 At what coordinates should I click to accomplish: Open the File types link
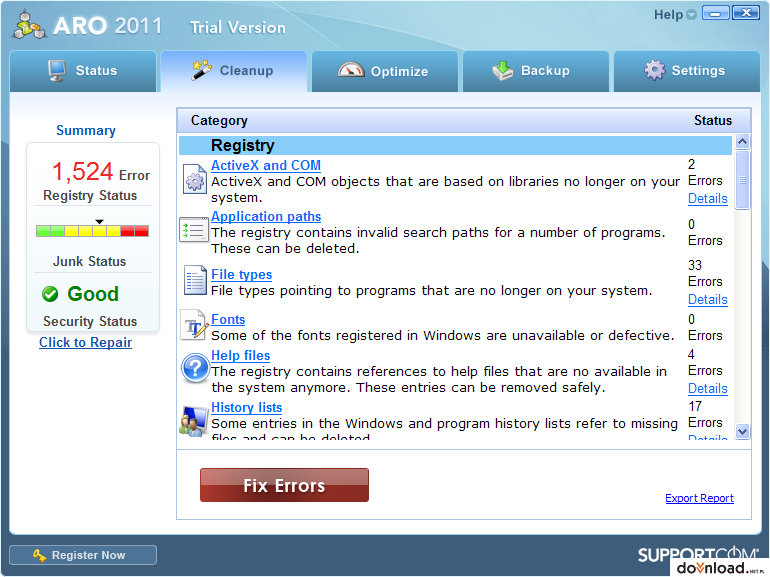pos(242,275)
